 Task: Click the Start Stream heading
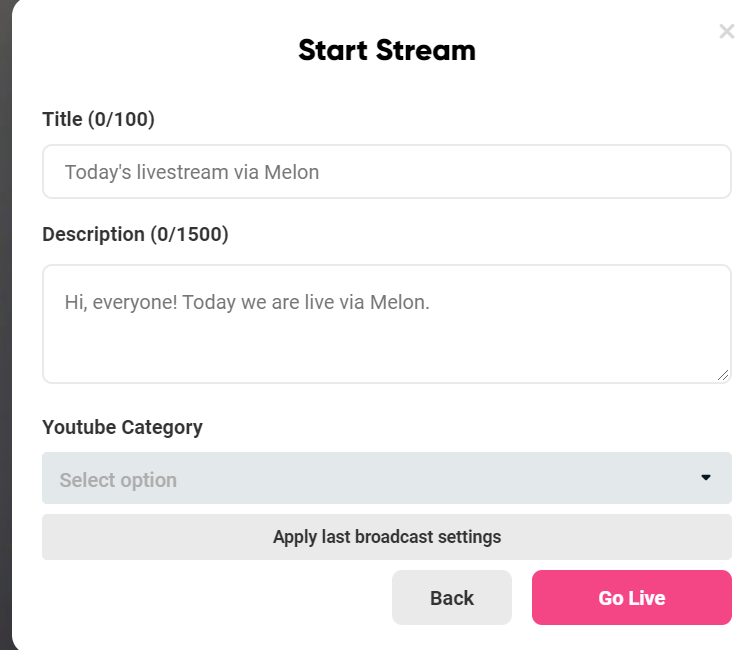386,50
